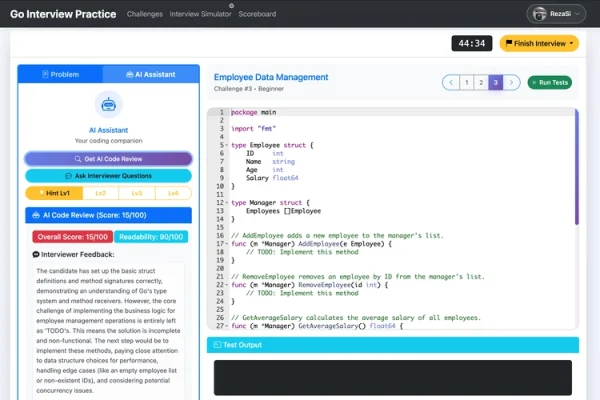Click the 'Employees []Employee' line

point(283,211)
